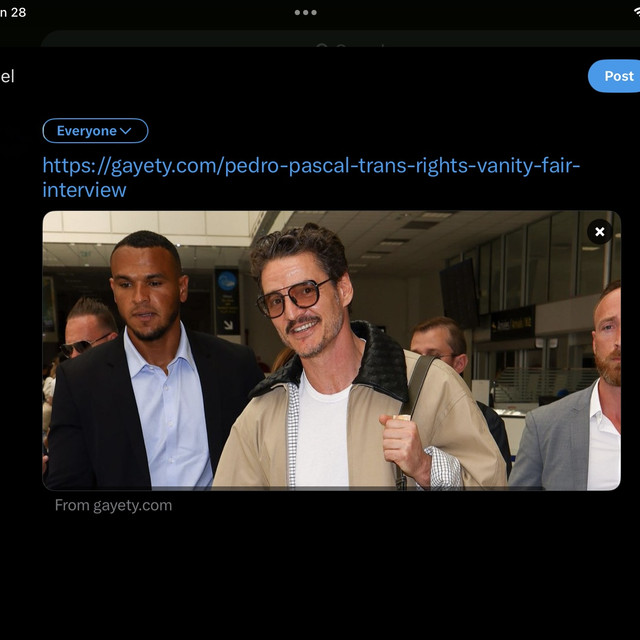Click the blue Post button
The height and width of the screenshot is (640, 640).
click(x=614, y=76)
